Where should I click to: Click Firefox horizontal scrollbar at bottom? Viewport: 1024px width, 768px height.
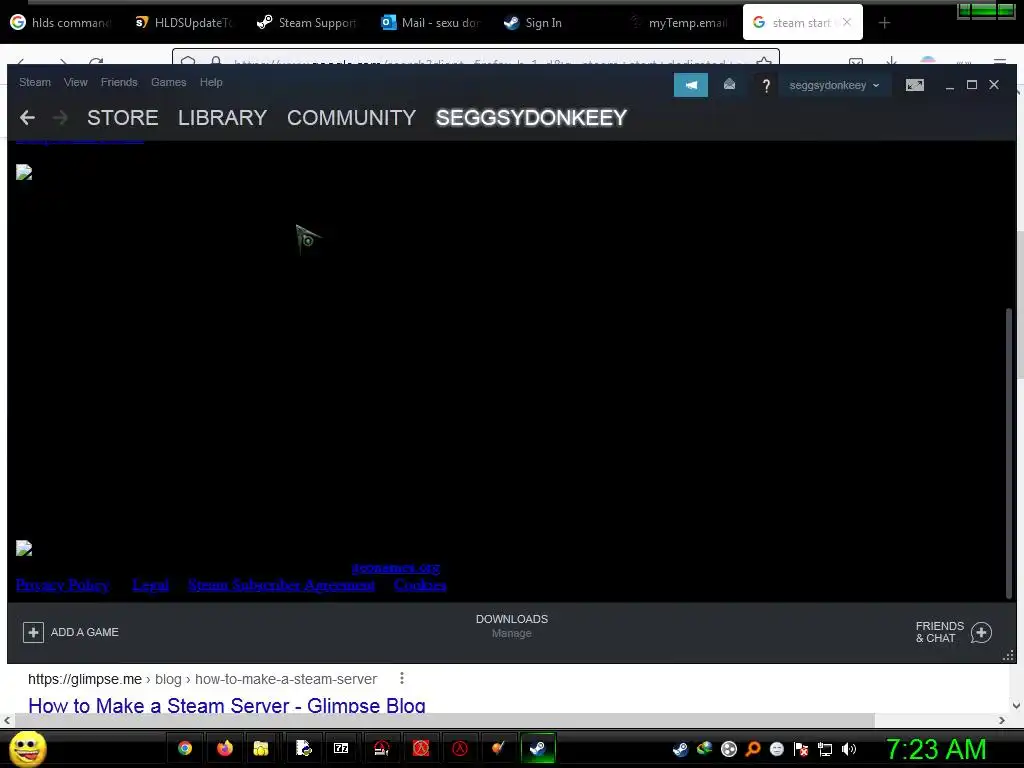[x=444, y=720]
